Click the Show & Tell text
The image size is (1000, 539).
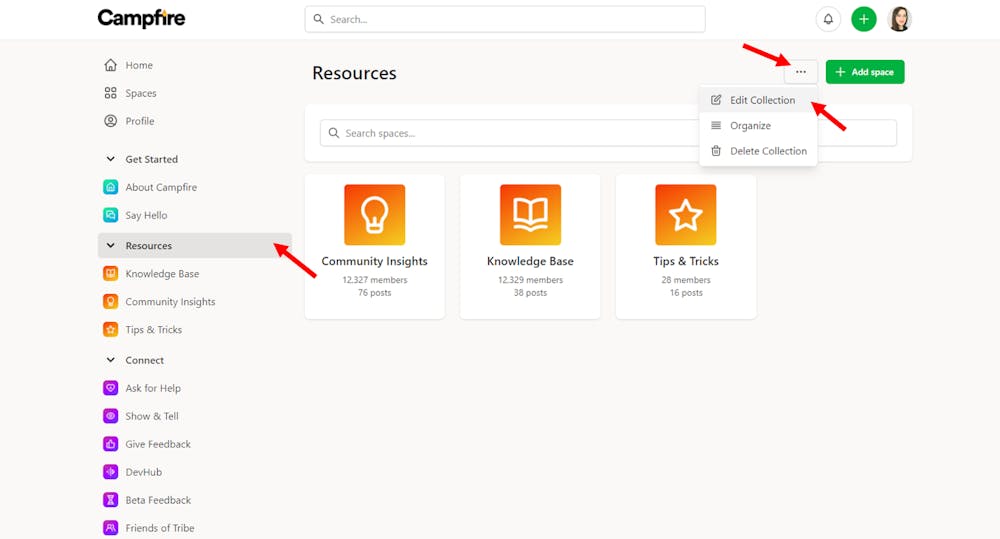tap(152, 416)
